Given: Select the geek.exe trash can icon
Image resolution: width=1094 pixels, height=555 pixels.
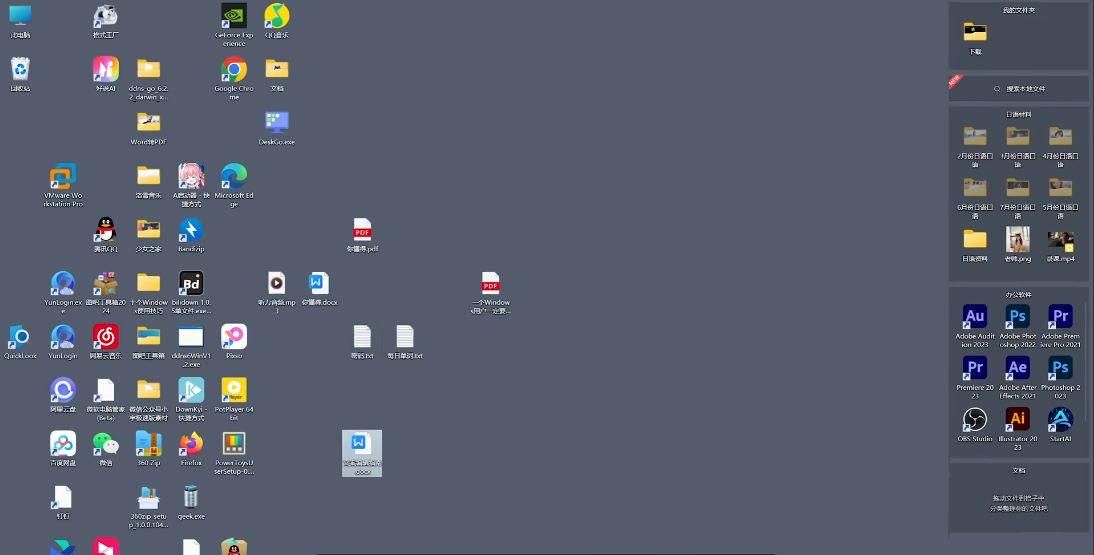Looking at the screenshot, I should click(x=191, y=497).
